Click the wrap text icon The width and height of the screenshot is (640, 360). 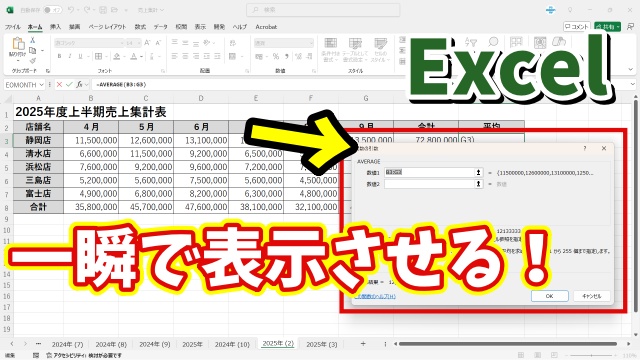[x=233, y=42]
